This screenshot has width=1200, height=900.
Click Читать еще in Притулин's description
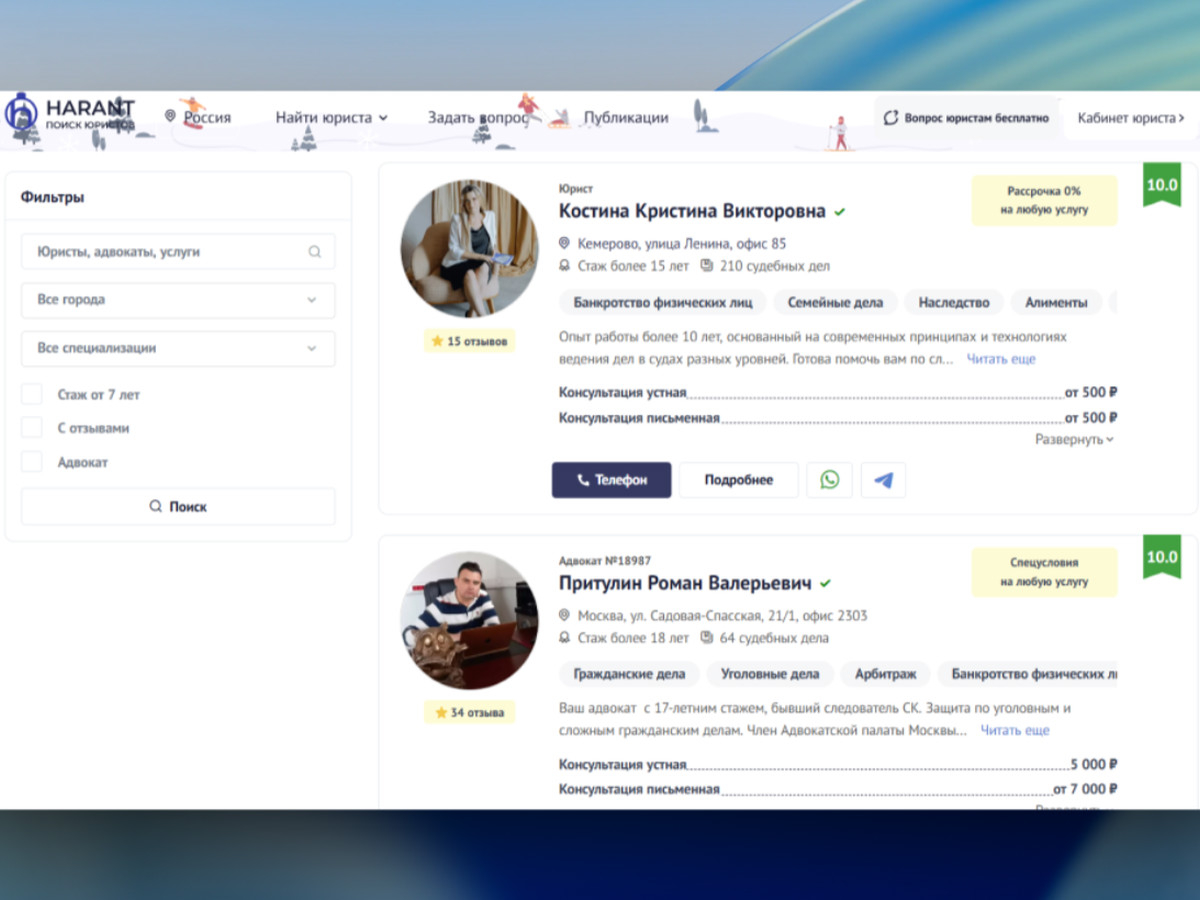point(1015,731)
